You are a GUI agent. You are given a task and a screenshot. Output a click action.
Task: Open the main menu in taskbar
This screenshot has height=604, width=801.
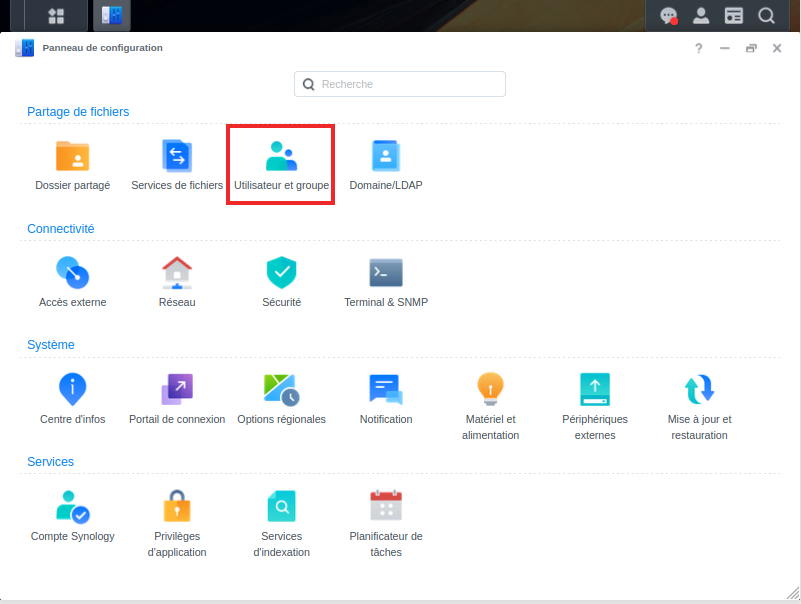[x=56, y=16]
